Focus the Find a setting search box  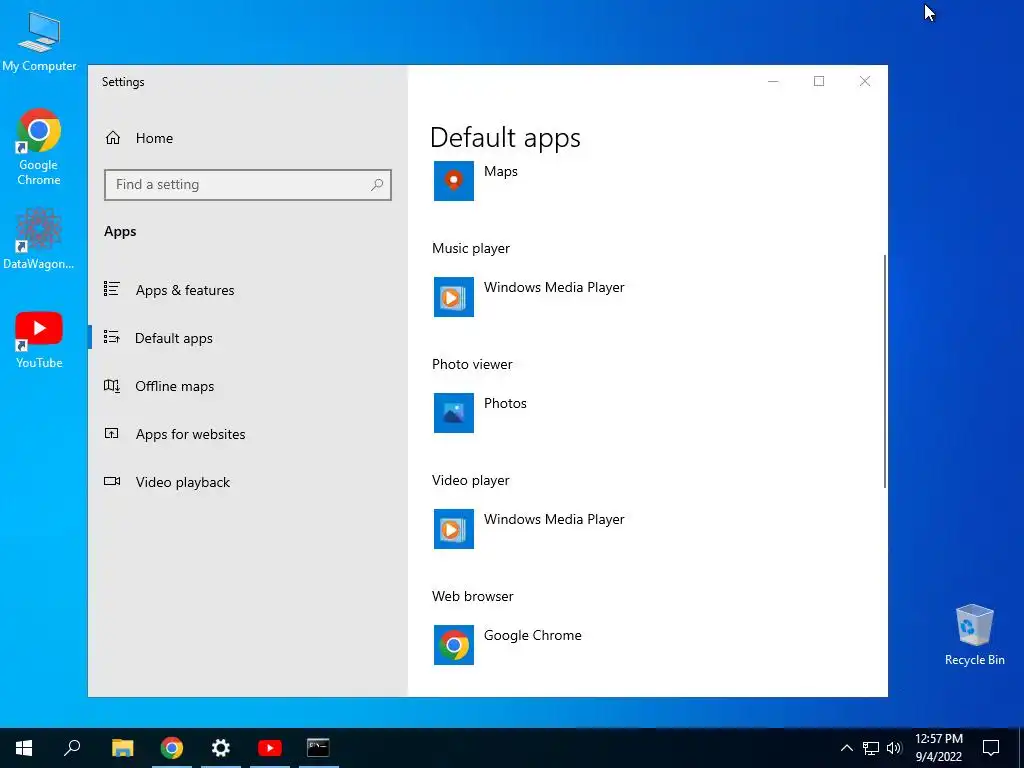pyautogui.click(x=248, y=185)
